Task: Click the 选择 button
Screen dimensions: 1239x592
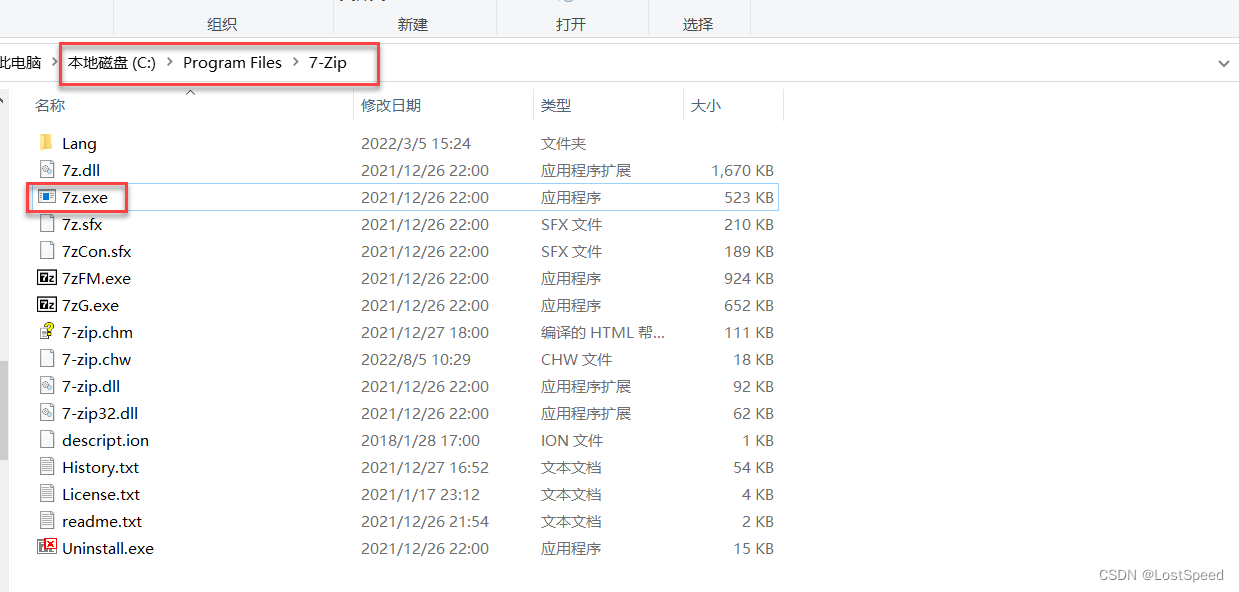Action: pos(697,24)
